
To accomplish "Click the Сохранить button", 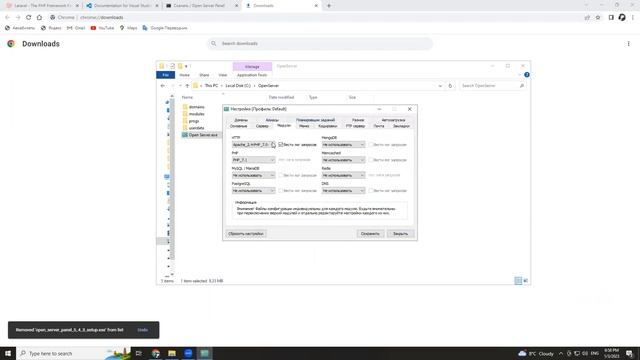I will 370,233.
